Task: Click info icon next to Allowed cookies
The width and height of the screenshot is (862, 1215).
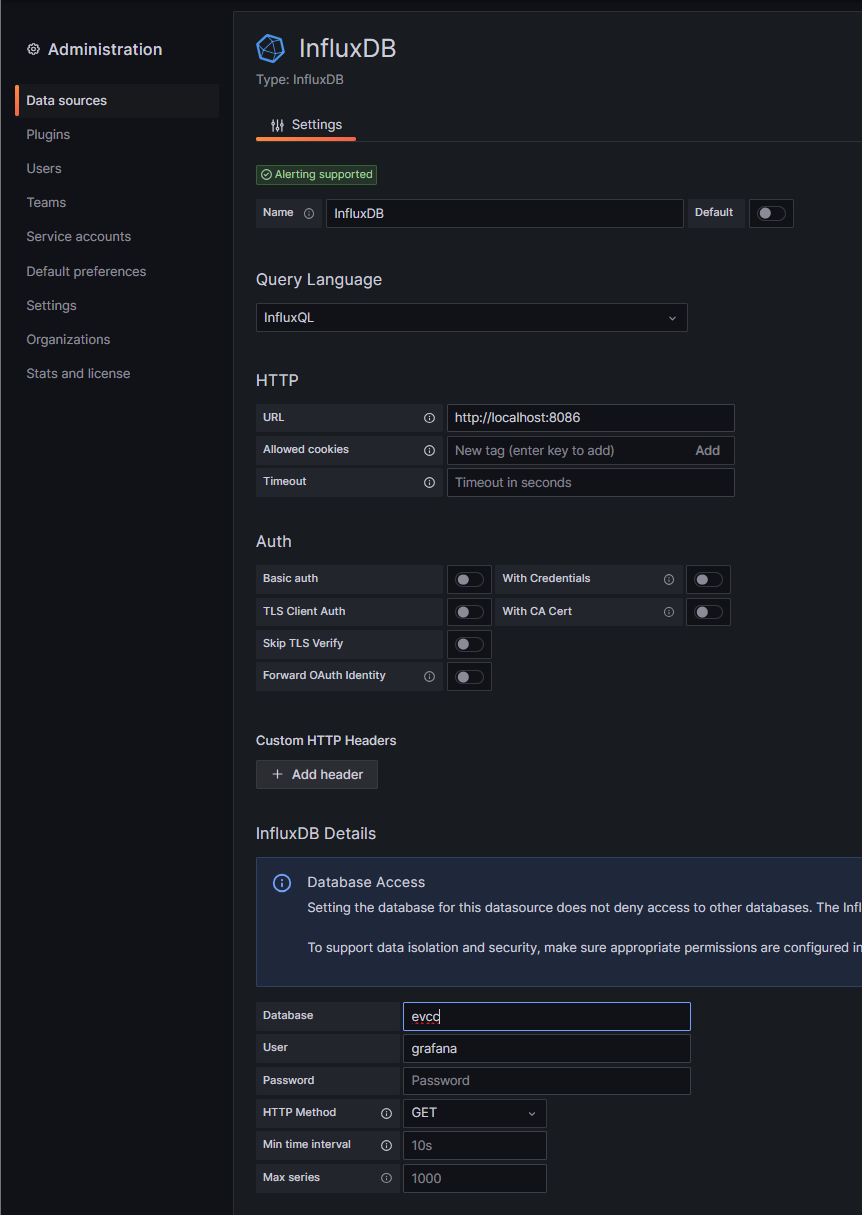Action: 429,450
